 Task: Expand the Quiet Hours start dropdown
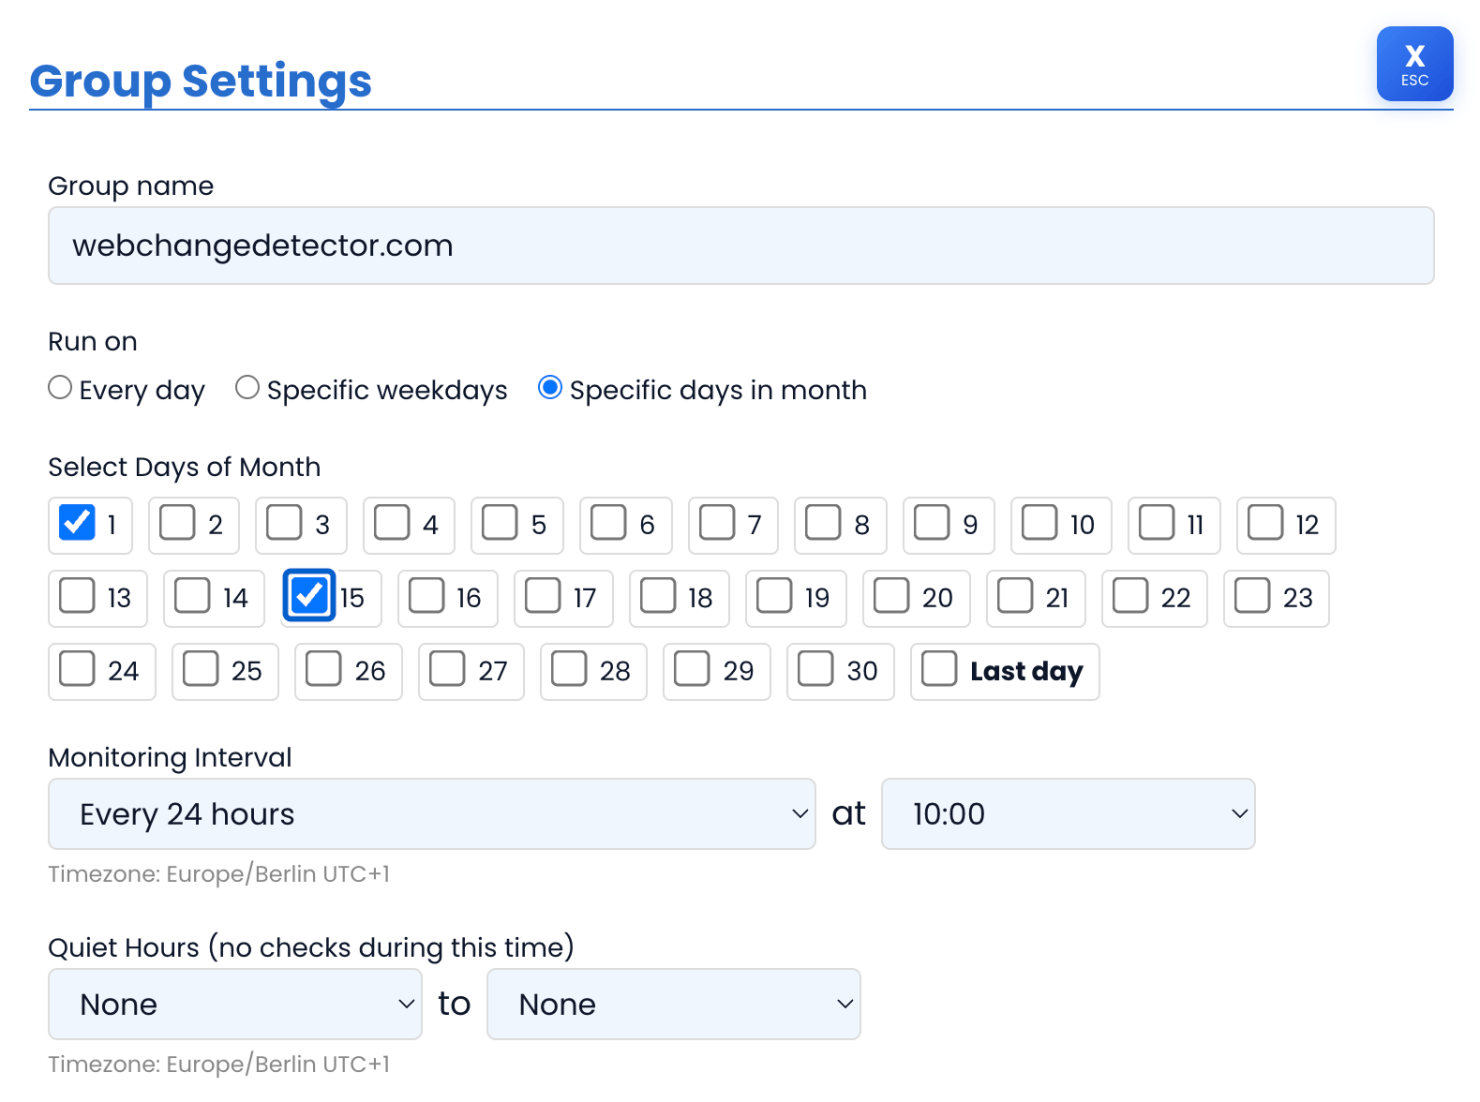[x=234, y=1003]
